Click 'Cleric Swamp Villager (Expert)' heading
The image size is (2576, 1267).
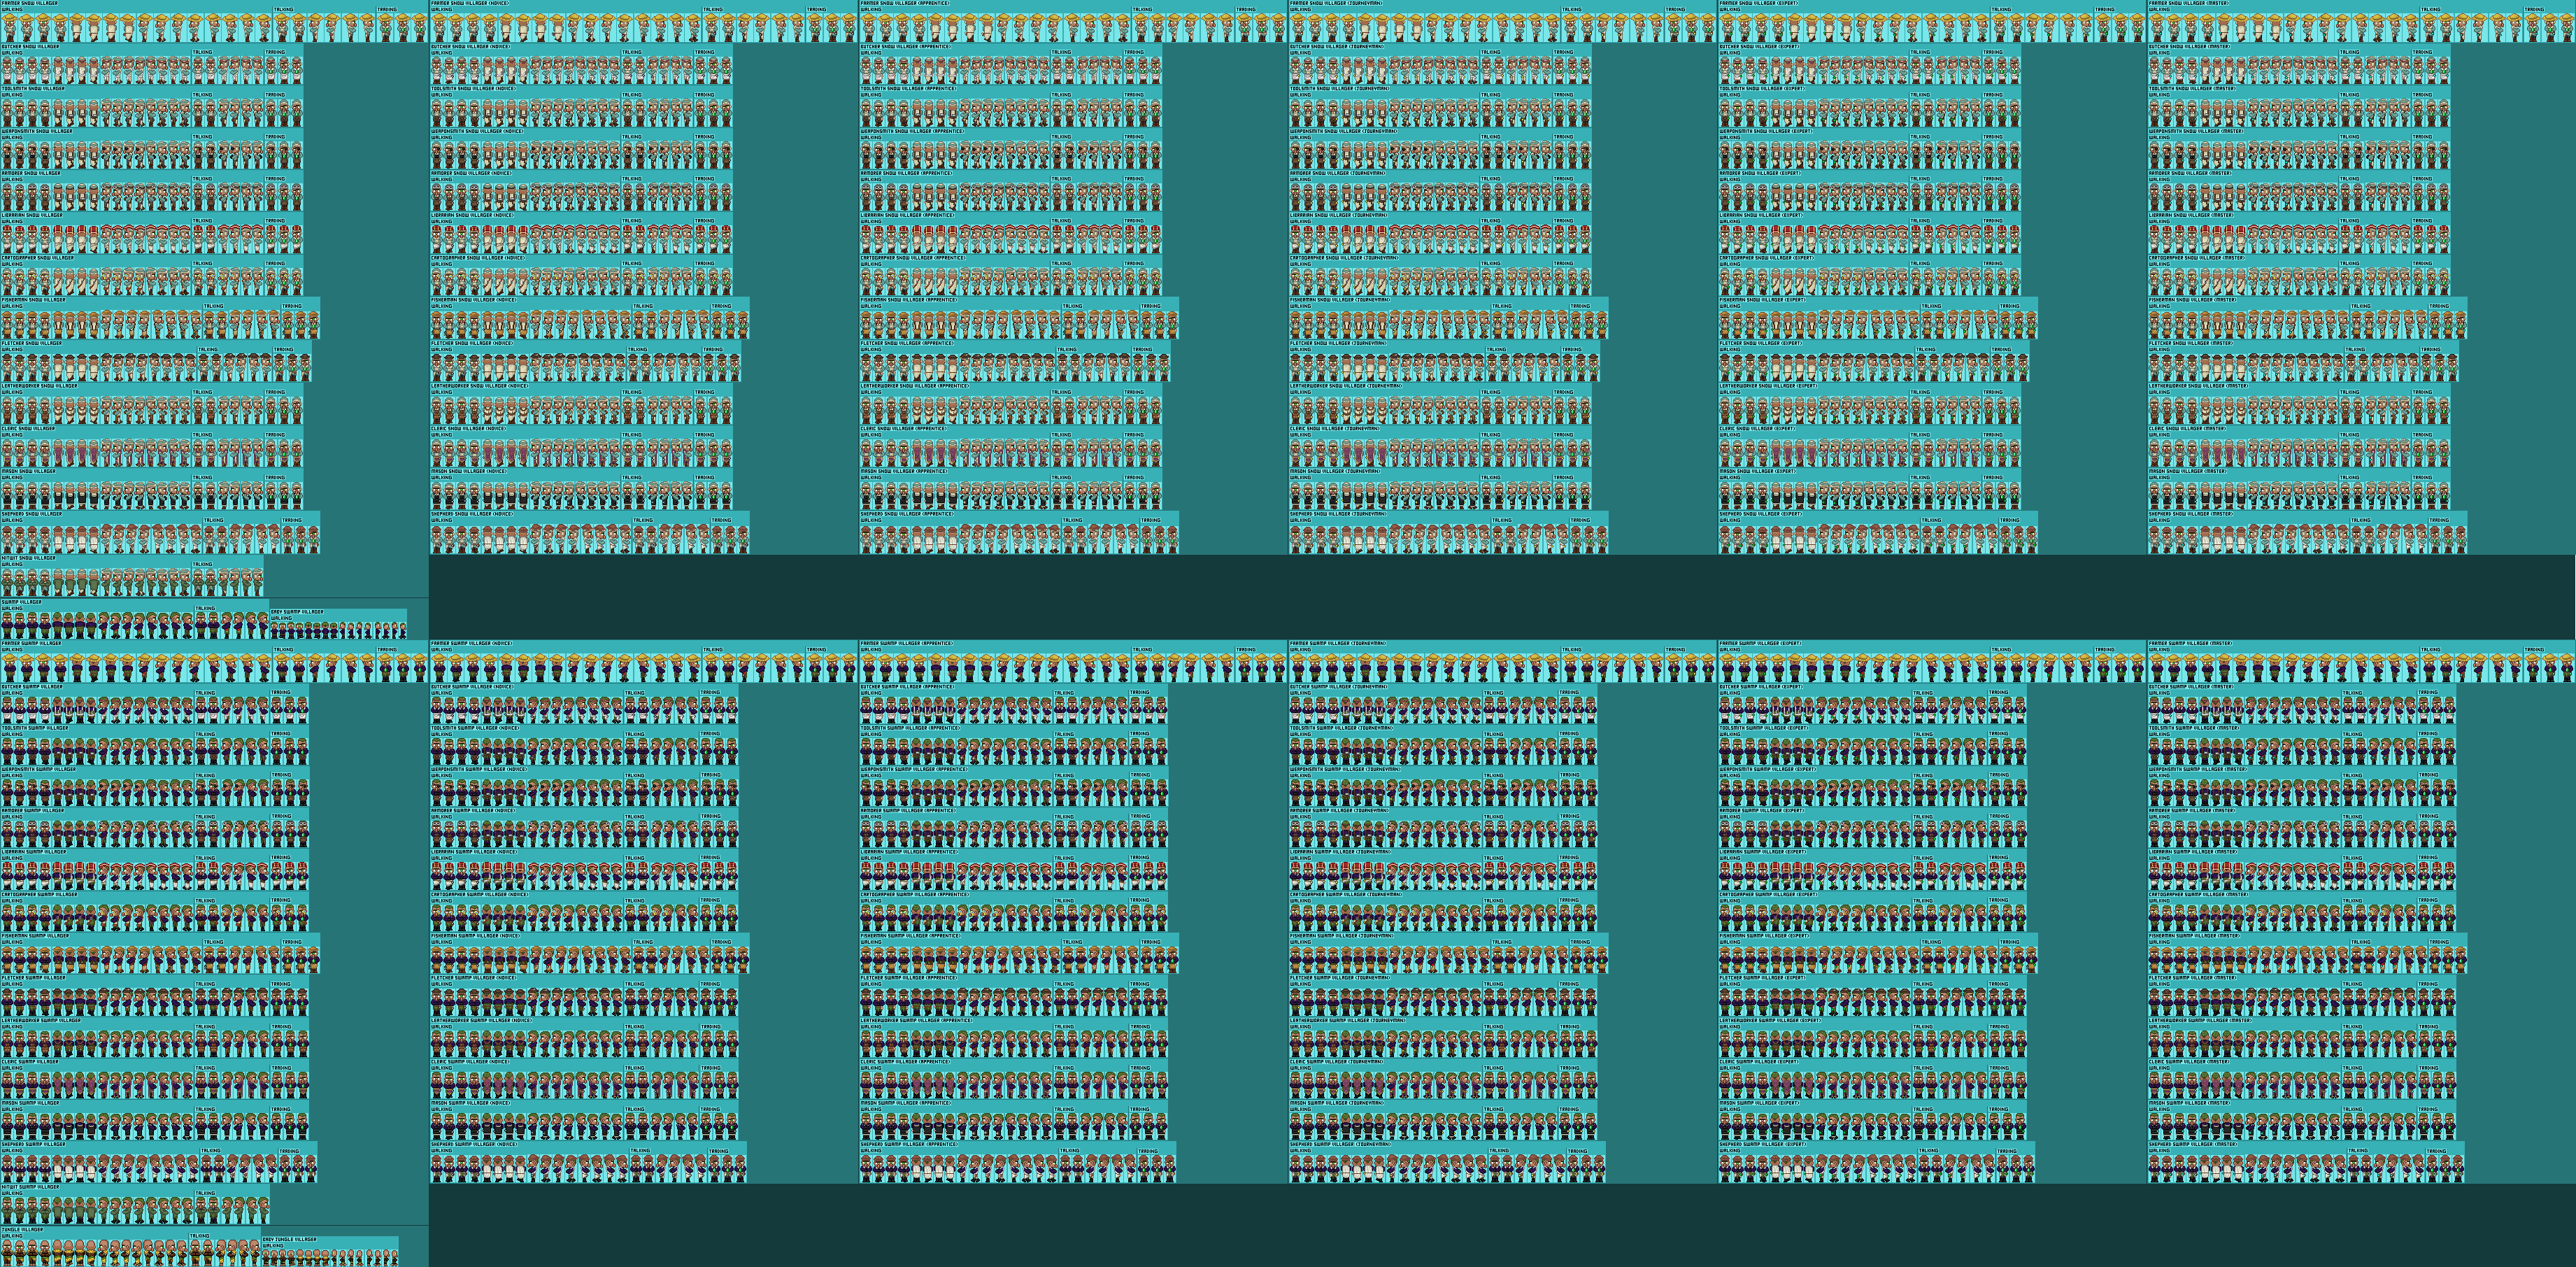coord(1758,1062)
